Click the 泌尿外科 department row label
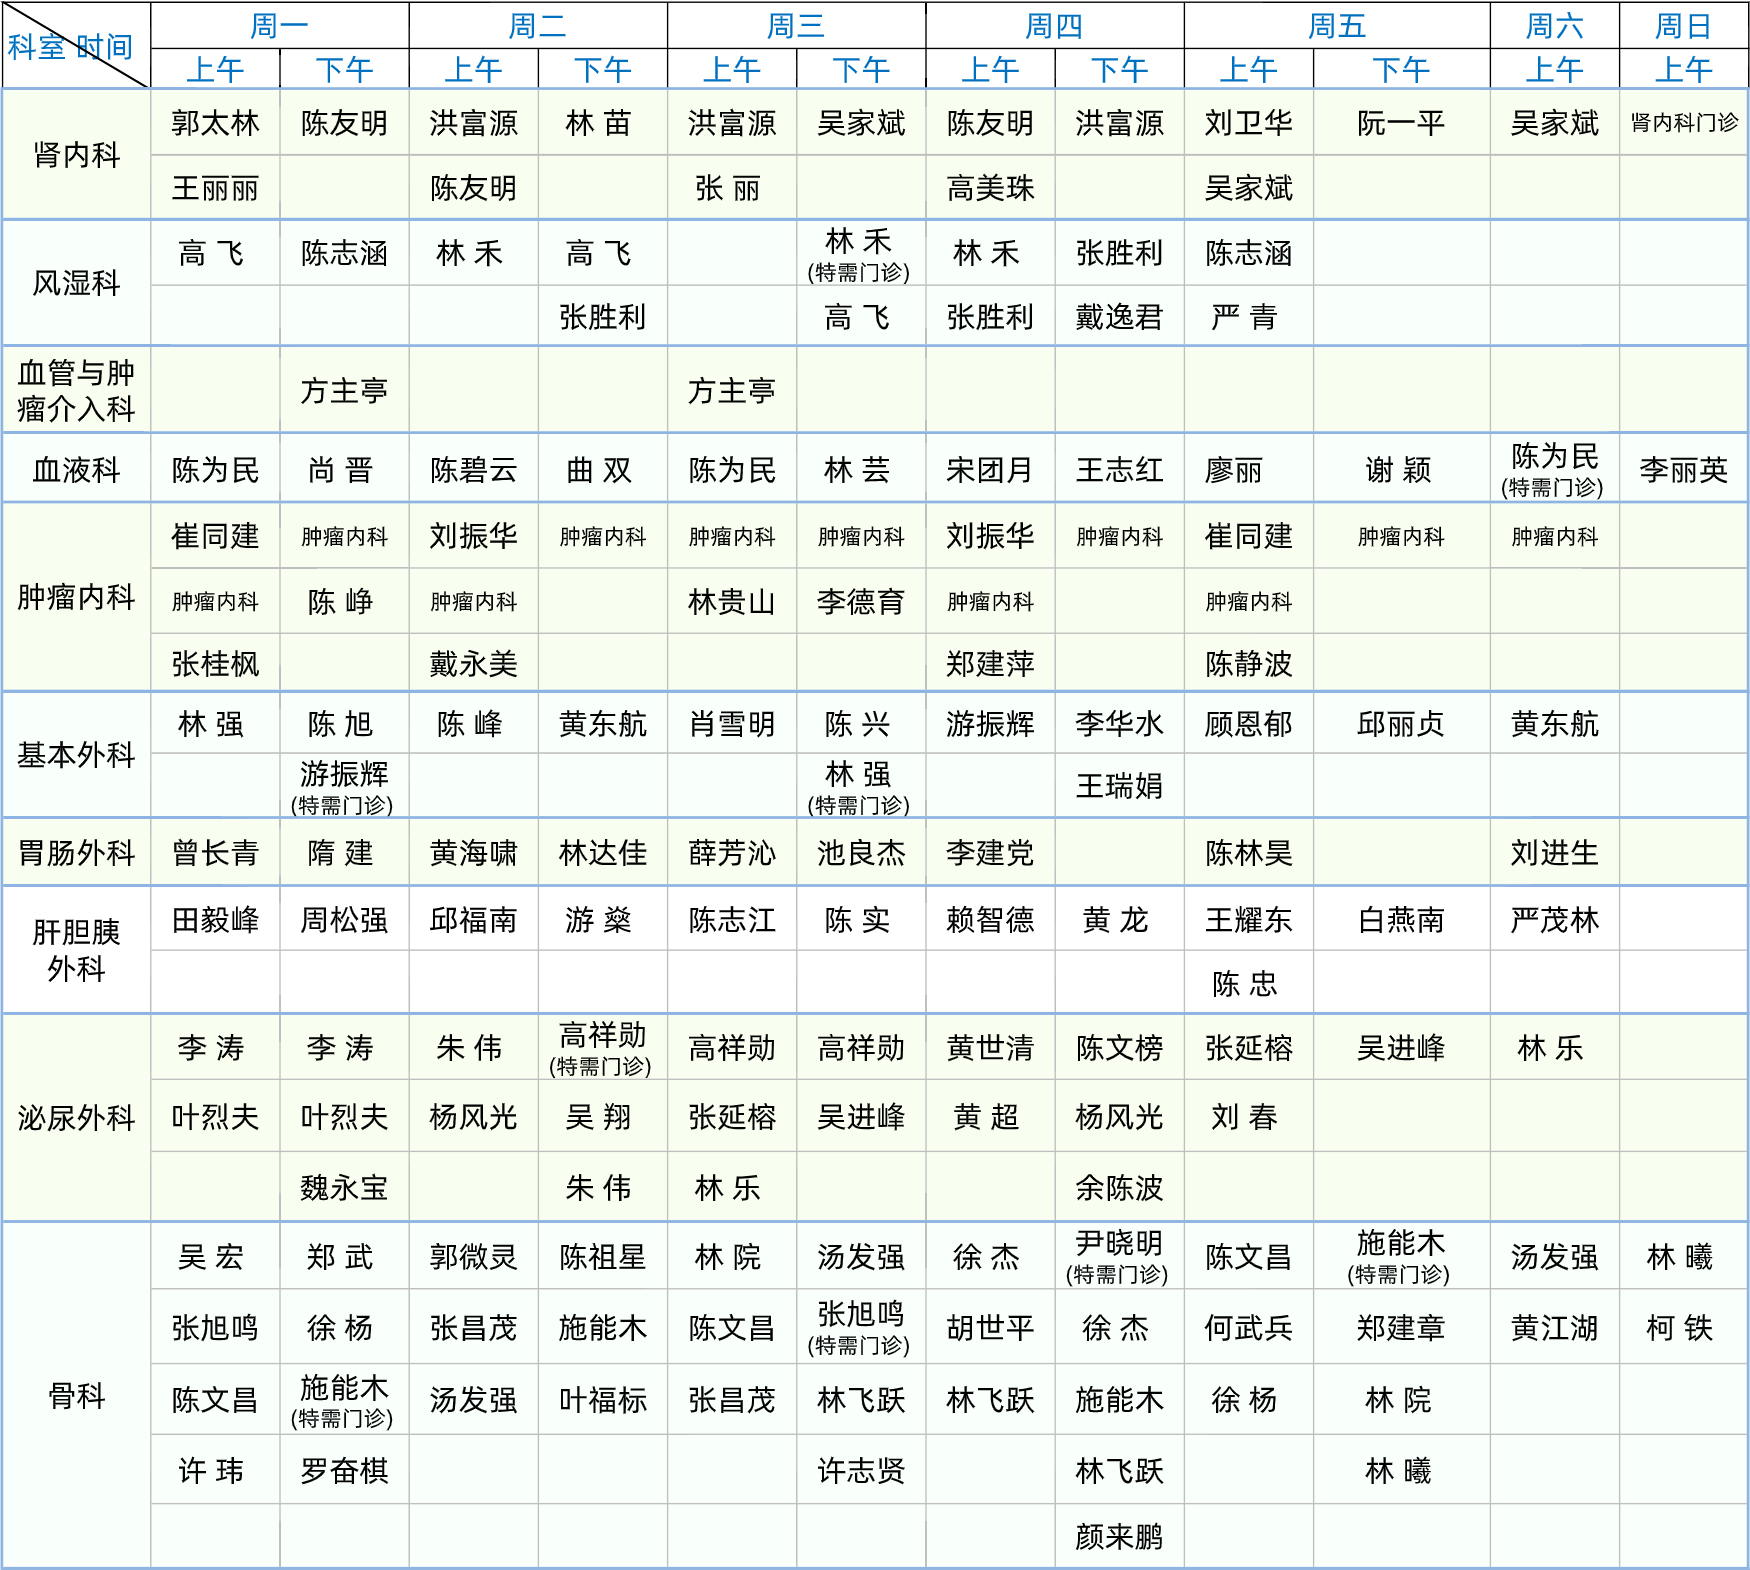Viewport: 1750px width, 1570px height. pyautogui.click(x=76, y=1118)
